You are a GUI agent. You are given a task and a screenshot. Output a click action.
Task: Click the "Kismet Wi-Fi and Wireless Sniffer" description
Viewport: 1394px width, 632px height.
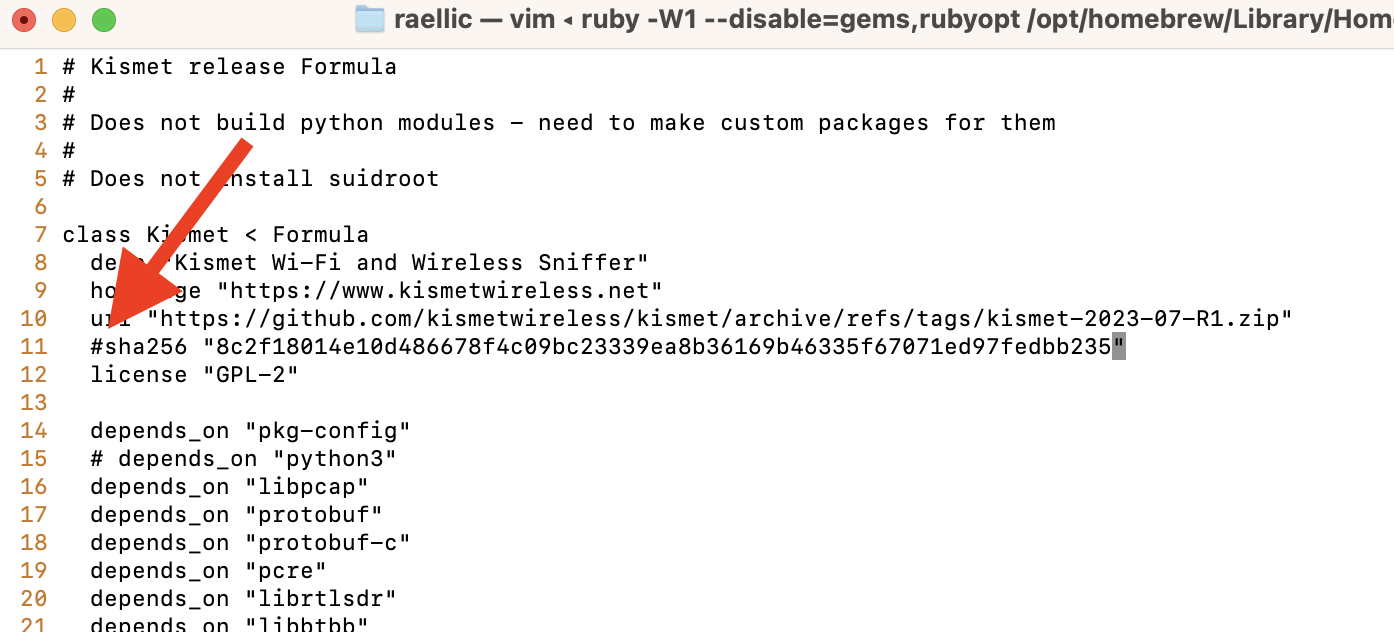point(405,263)
